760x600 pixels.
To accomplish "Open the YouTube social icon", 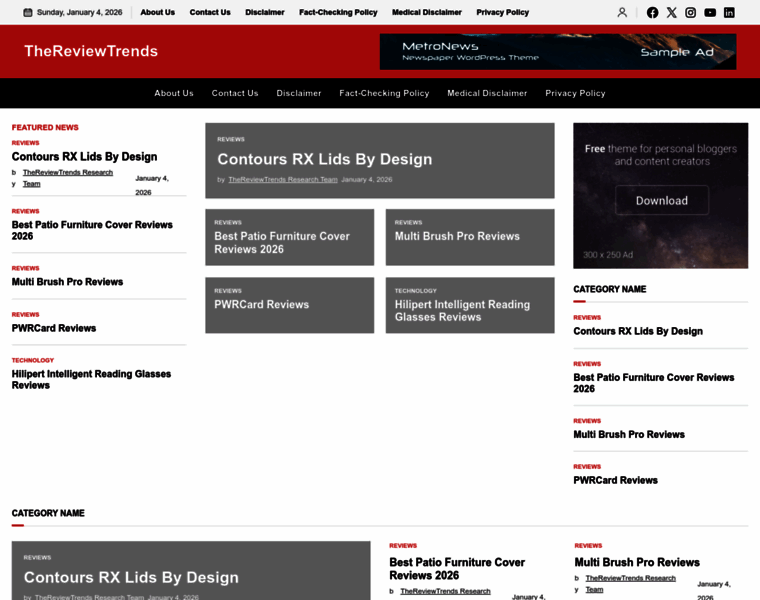I will (x=710, y=12).
